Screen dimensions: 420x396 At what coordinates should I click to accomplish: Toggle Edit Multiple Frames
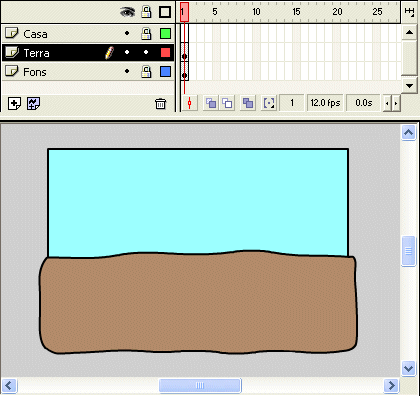click(x=248, y=103)
